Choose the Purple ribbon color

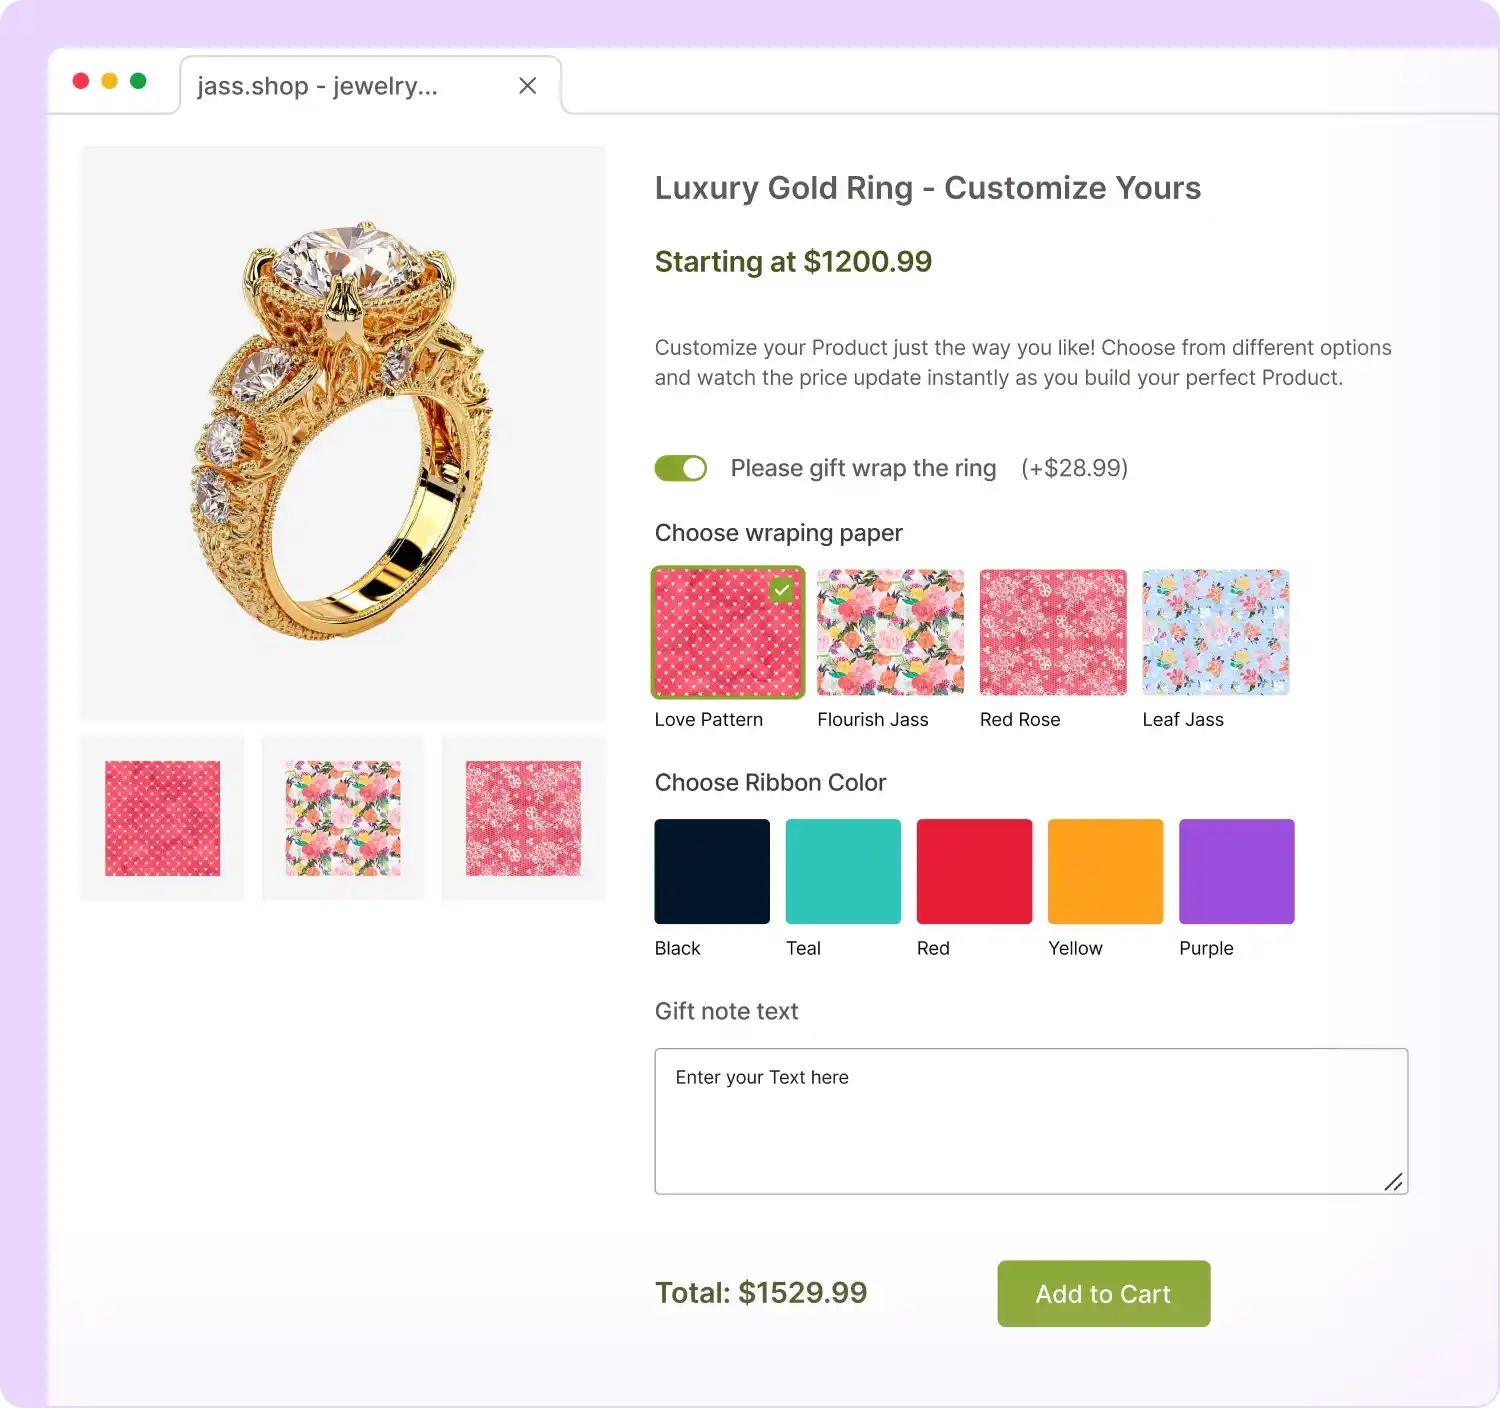[1236, 870]
